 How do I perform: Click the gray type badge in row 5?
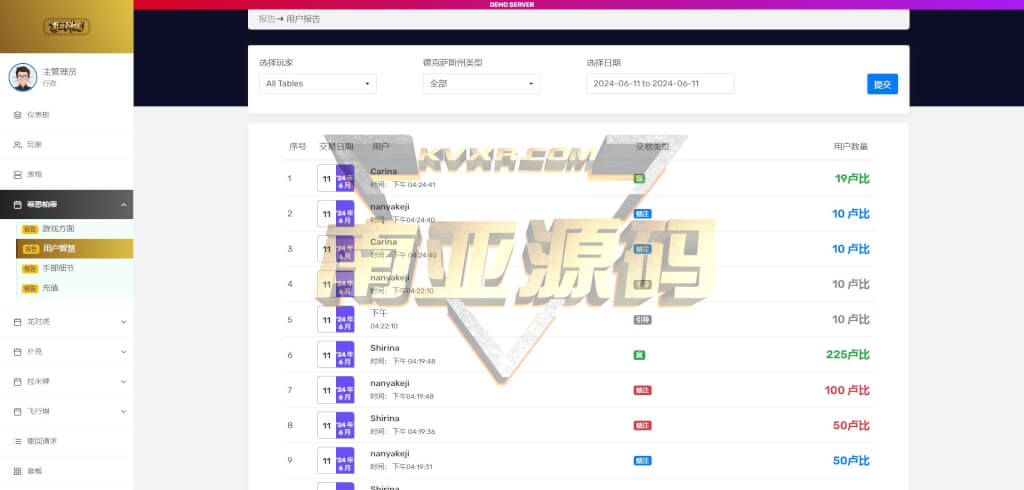click(x=642, y=319)
